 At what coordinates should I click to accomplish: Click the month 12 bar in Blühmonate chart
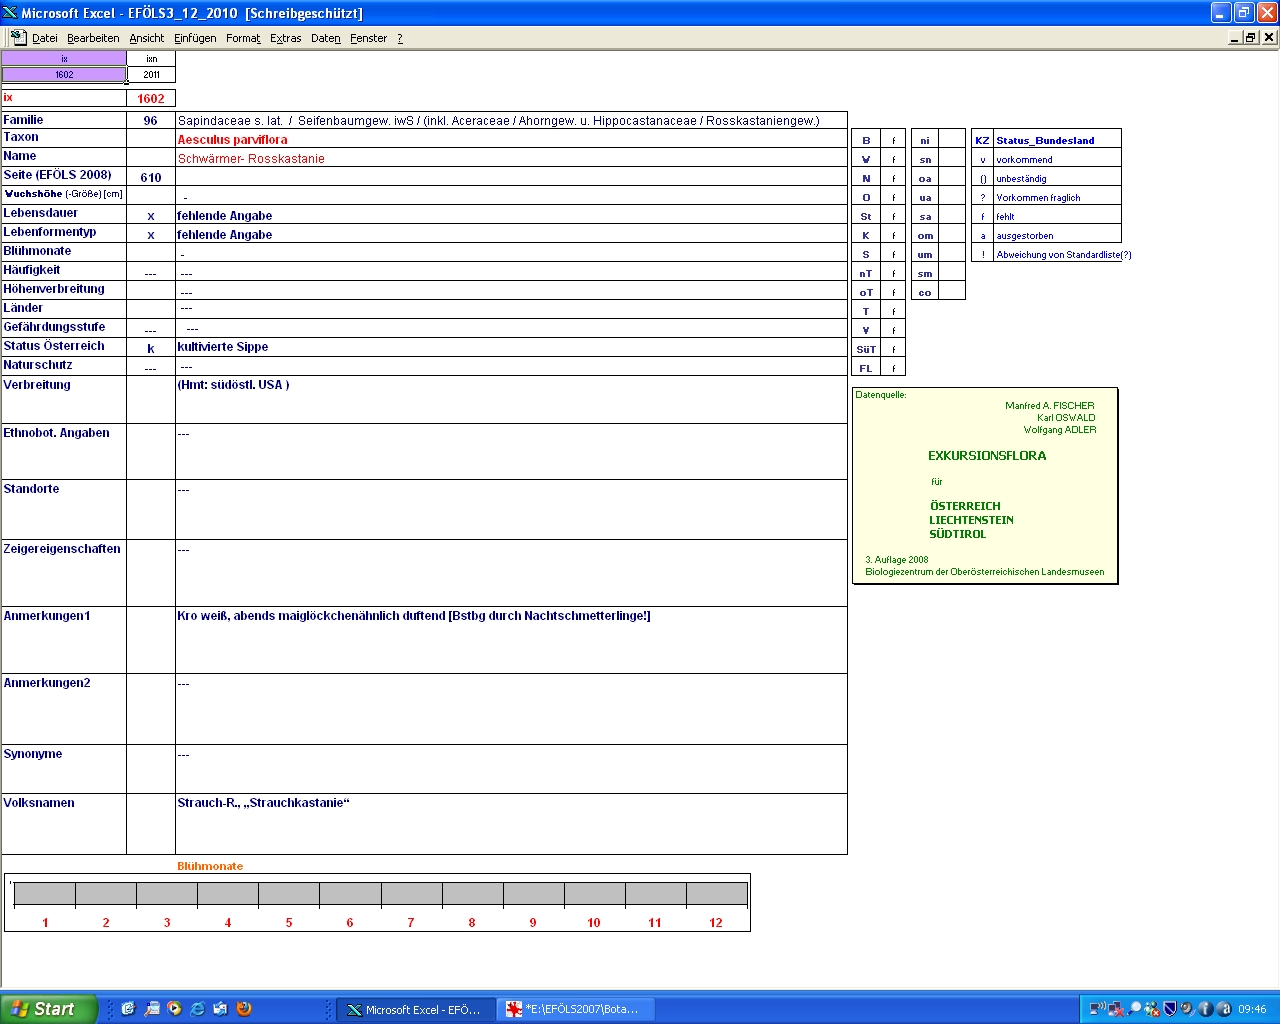click(716, 894)
